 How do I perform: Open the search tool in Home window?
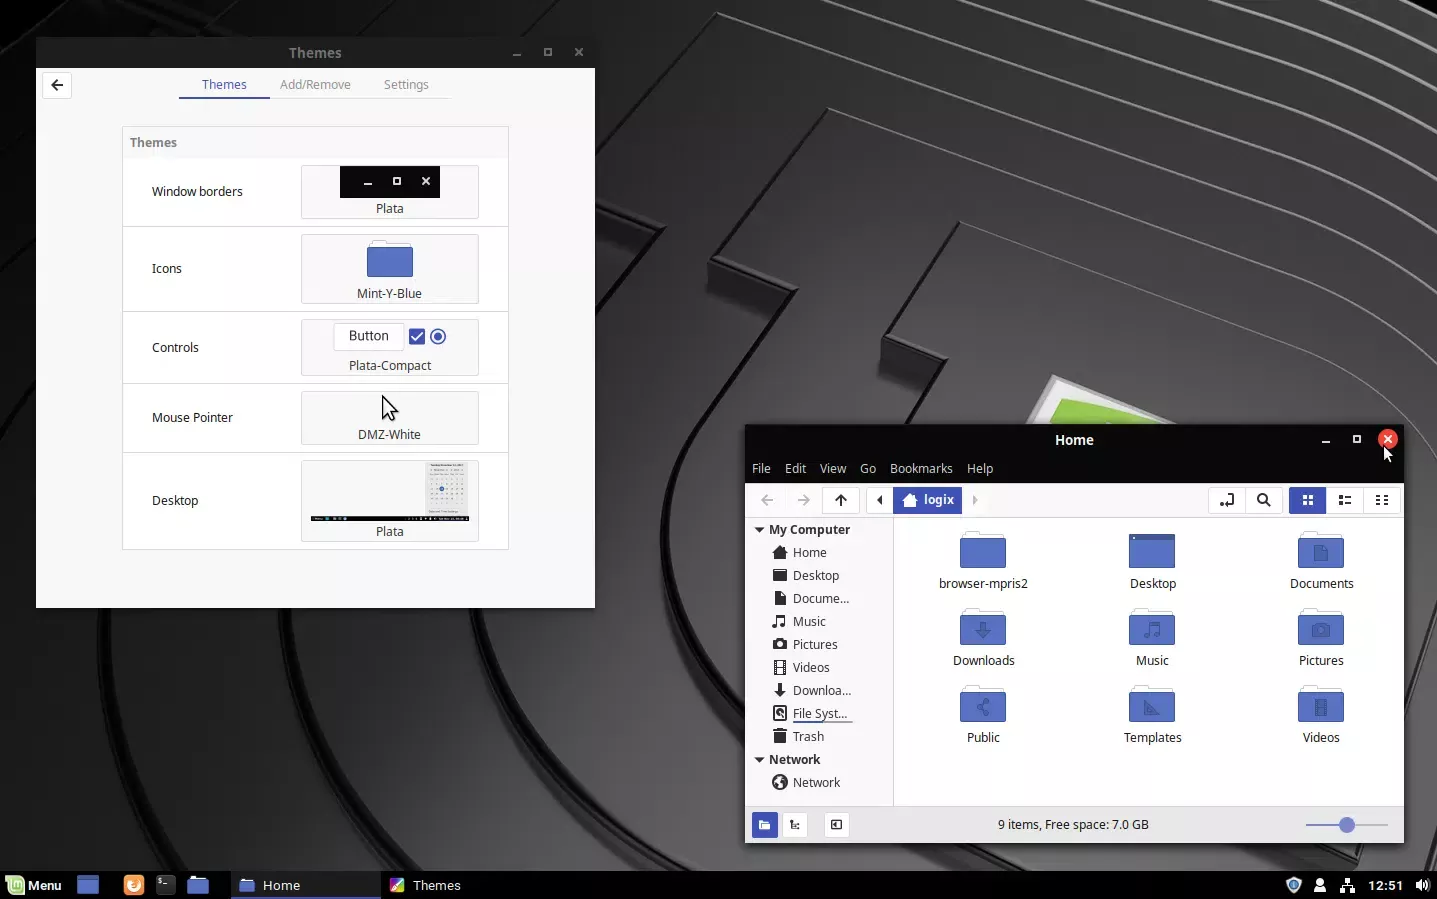pyautogui.click(x=1264, y=500)
